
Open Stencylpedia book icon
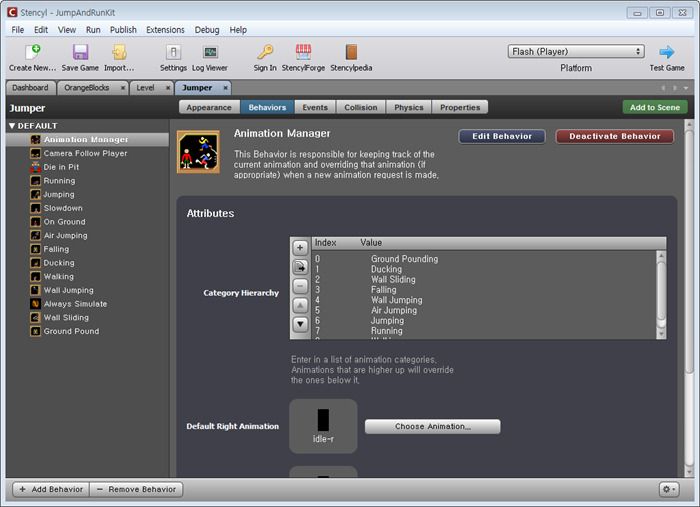(x=351, y=52)
